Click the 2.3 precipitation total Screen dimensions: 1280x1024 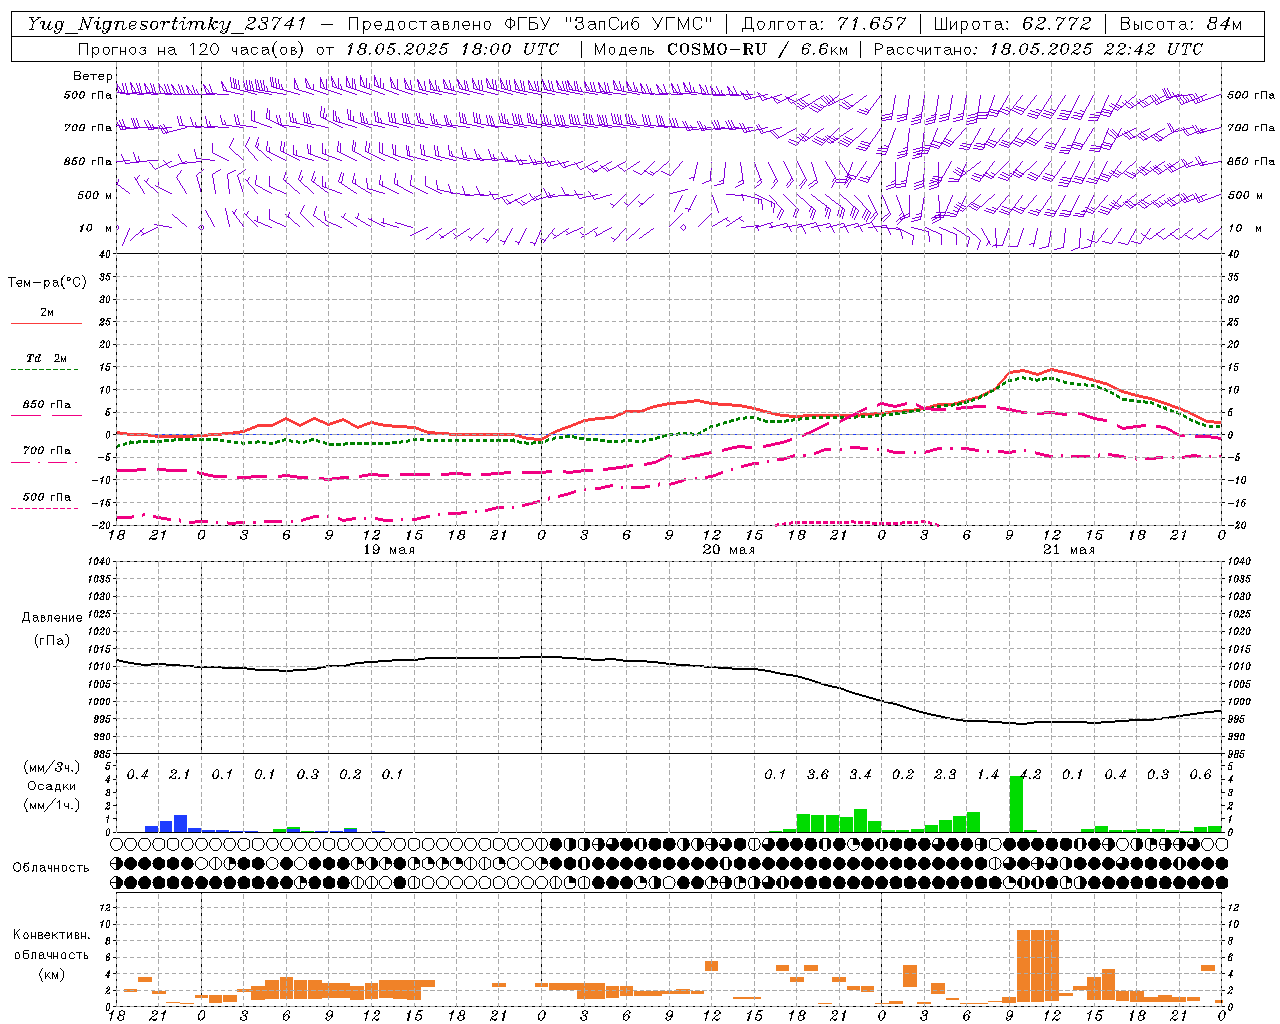(x=945, y=774)
